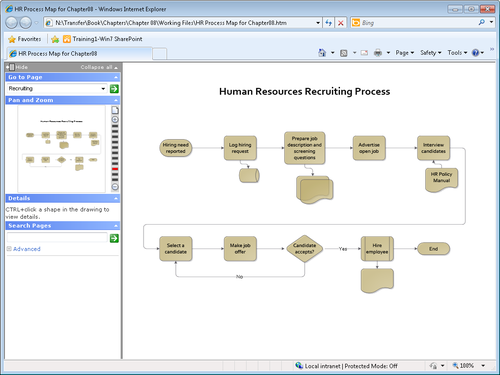Click Collapse all in the sidebar
Image resolution: width=500 pixels, height=375 pixels.
[99, 67]
